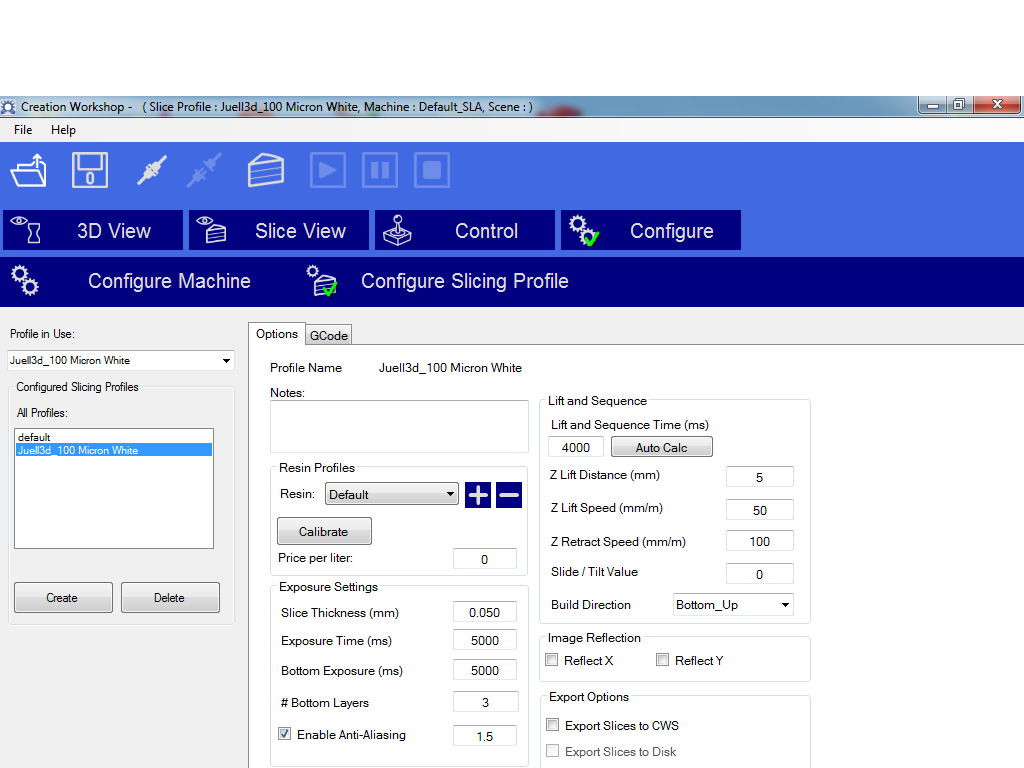Expand the Resin dropdown
Image resolution: width=1024 pixels, height=768 pixels.
[x=450, y=494]
